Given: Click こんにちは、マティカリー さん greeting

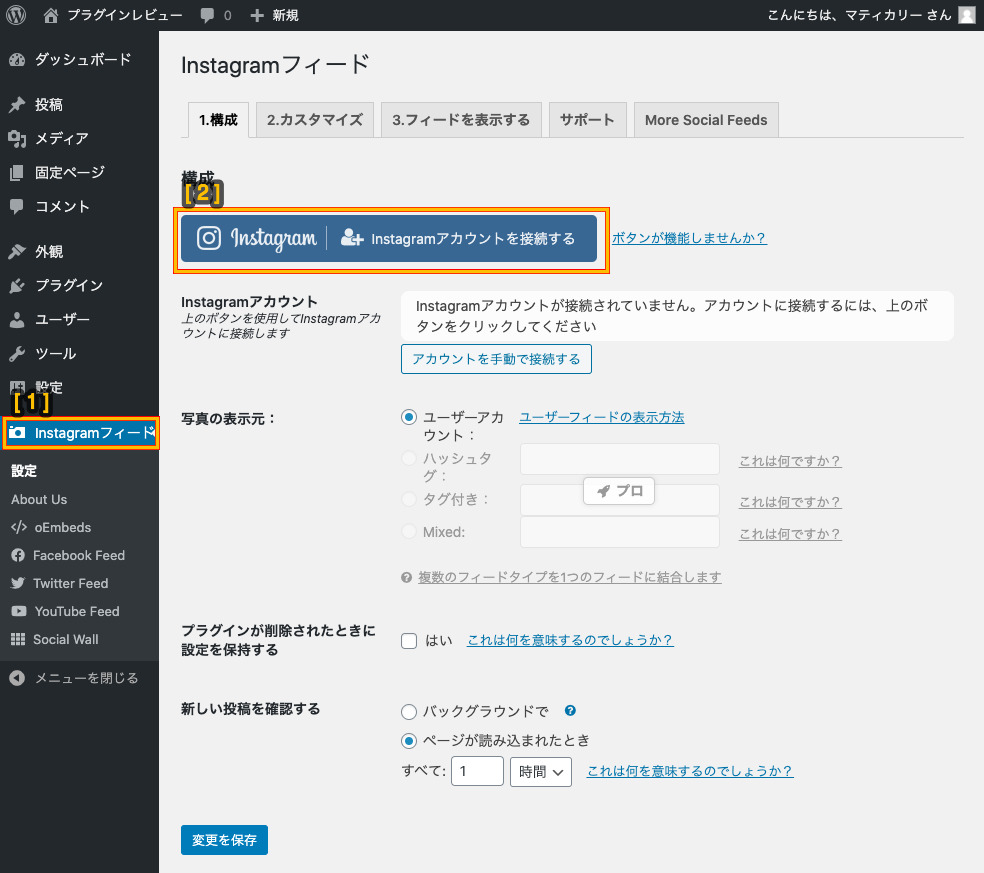Looking at the screenshot, I should tap(859, 15).
